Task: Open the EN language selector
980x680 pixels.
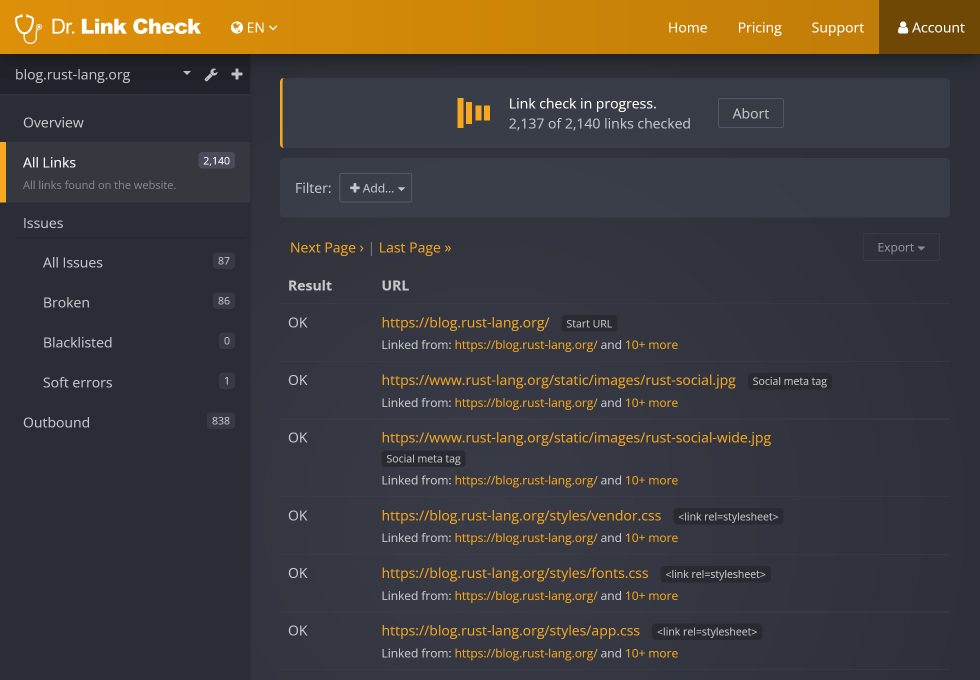Action: point(254,28)
